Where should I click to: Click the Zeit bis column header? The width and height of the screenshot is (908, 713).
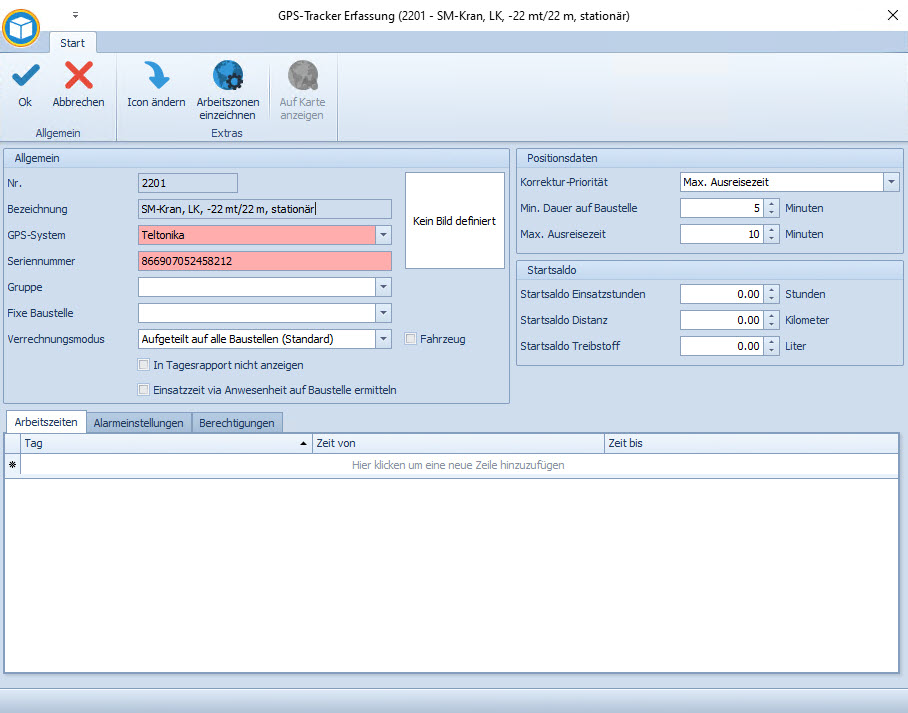[x=751, y=443]
